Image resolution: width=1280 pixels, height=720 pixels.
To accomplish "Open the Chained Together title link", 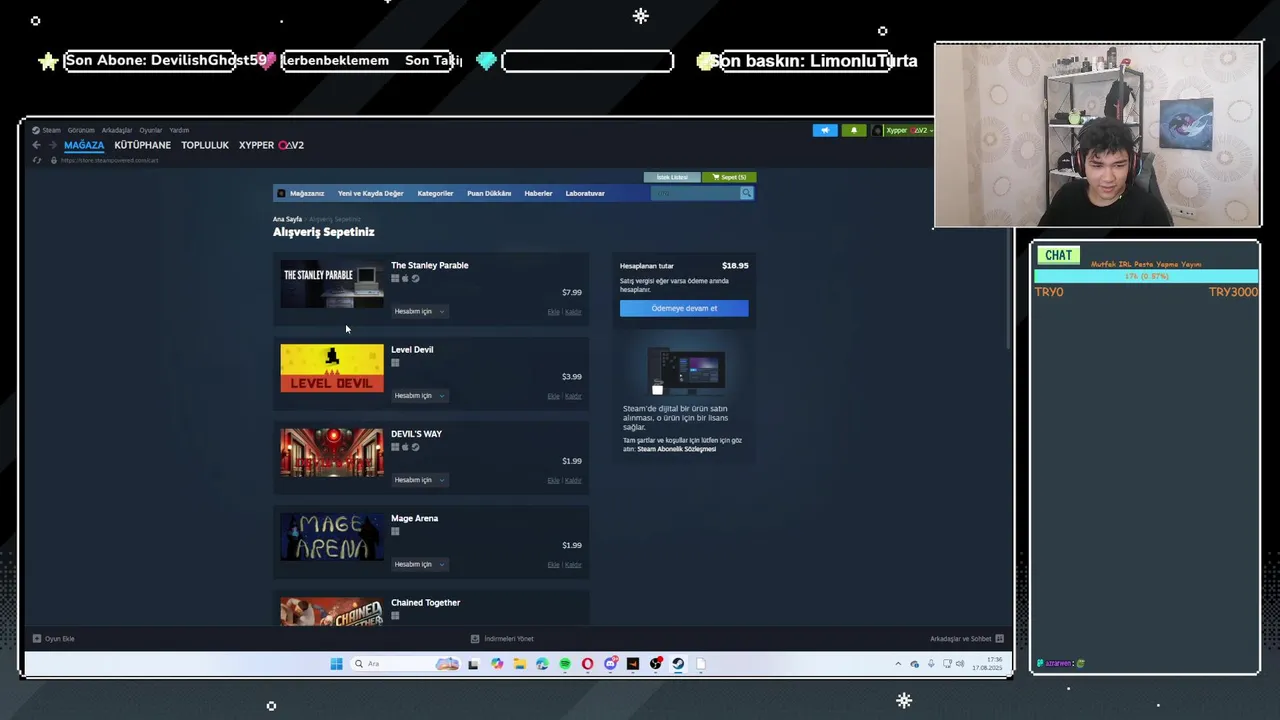I will 425,602.
